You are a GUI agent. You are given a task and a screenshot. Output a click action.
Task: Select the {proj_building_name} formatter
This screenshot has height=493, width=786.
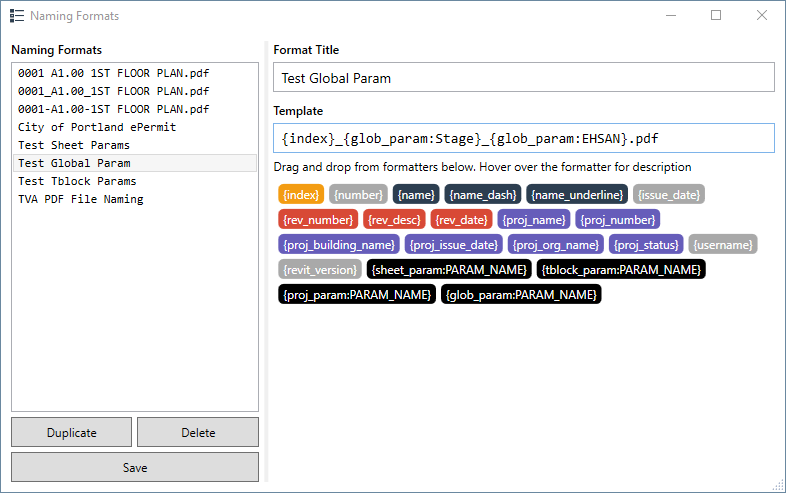[339, 245]
